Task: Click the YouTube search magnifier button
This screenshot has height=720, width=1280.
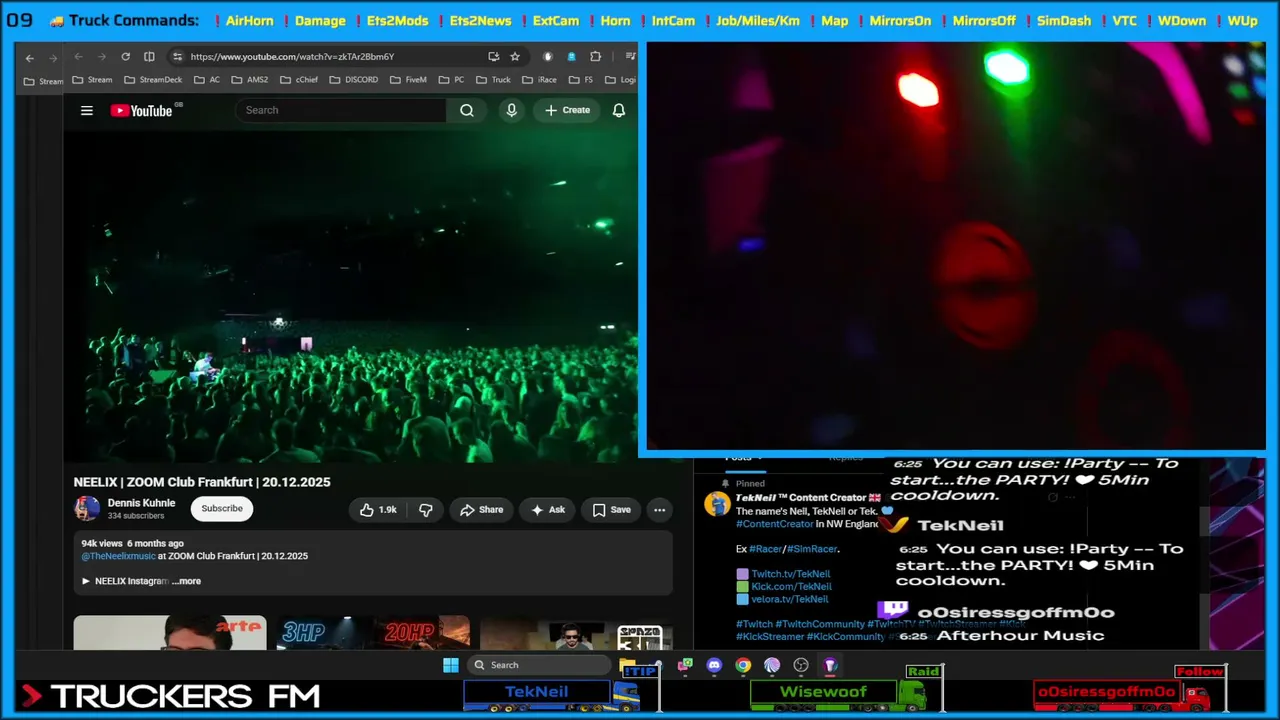Action: [x=467, y=111]
